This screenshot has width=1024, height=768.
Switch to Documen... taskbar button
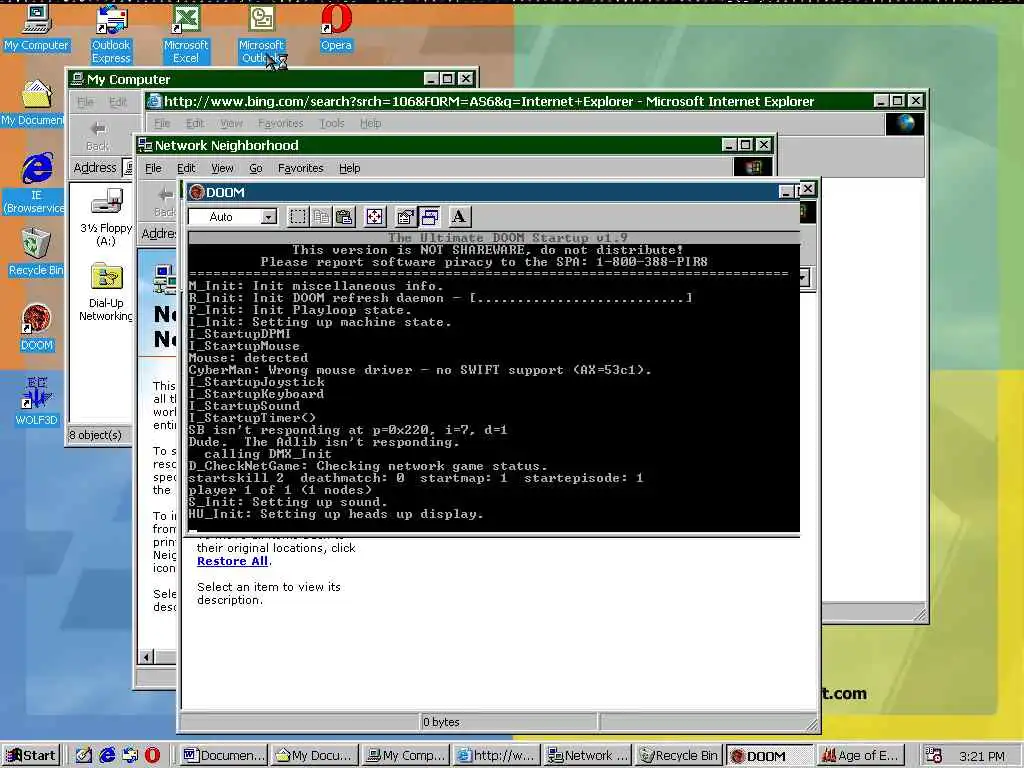pos(223,755)
